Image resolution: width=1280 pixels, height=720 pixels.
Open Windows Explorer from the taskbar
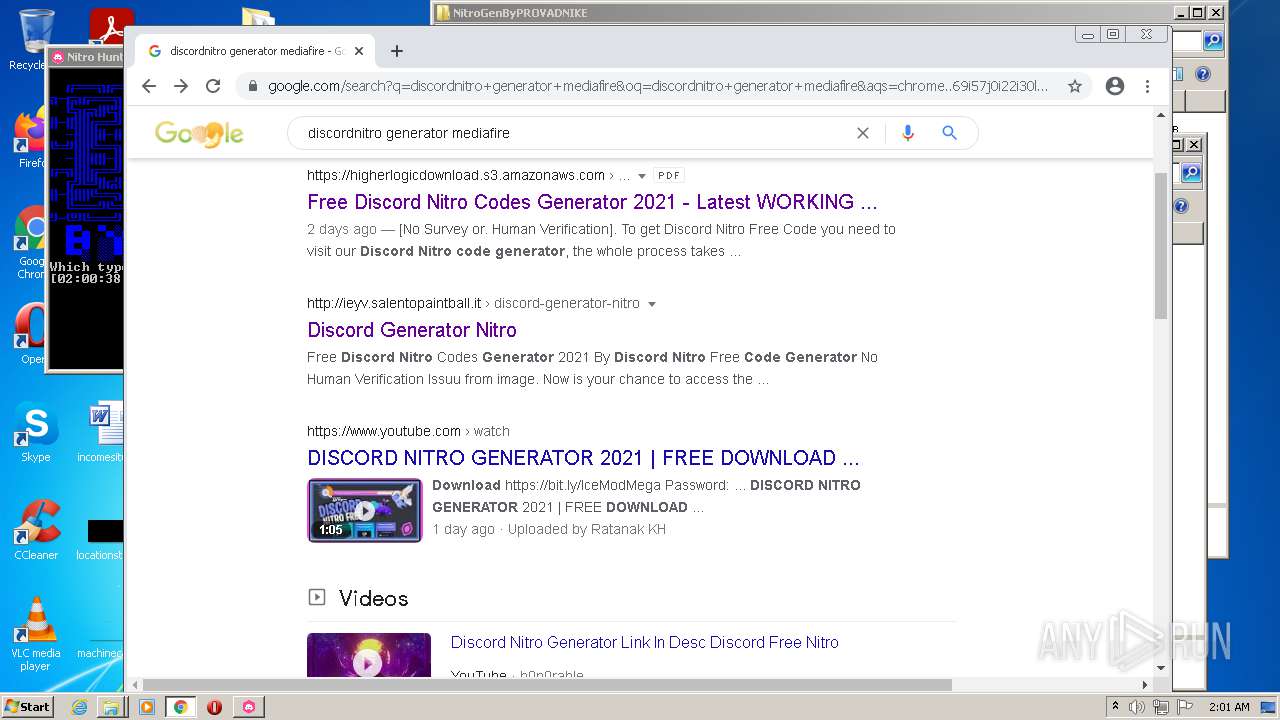pos(111,707)
